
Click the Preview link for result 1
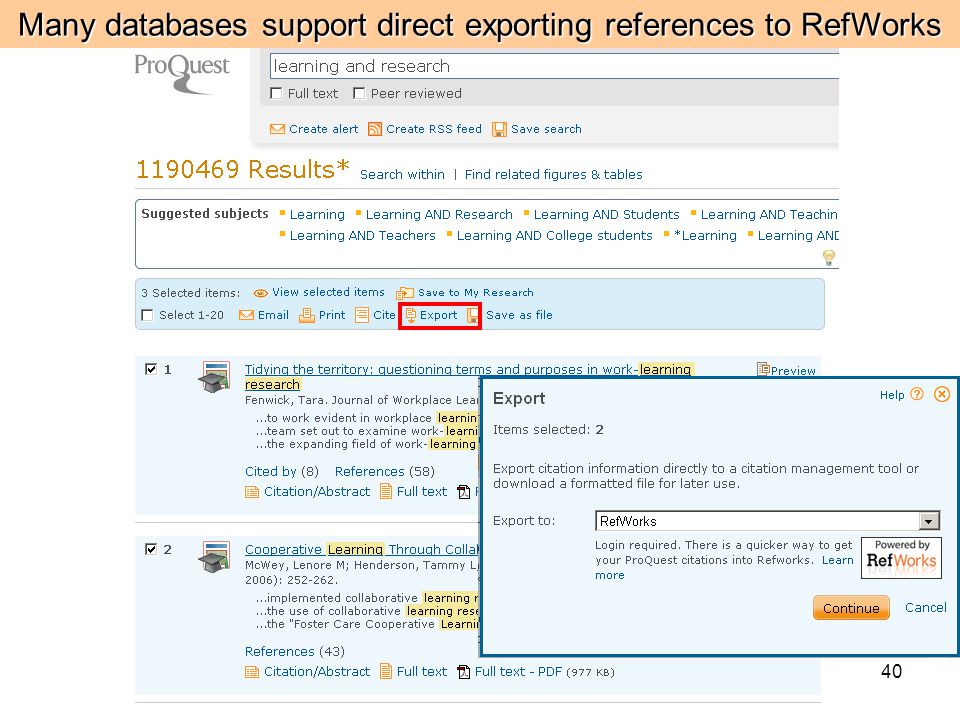[x=793, y=370]
